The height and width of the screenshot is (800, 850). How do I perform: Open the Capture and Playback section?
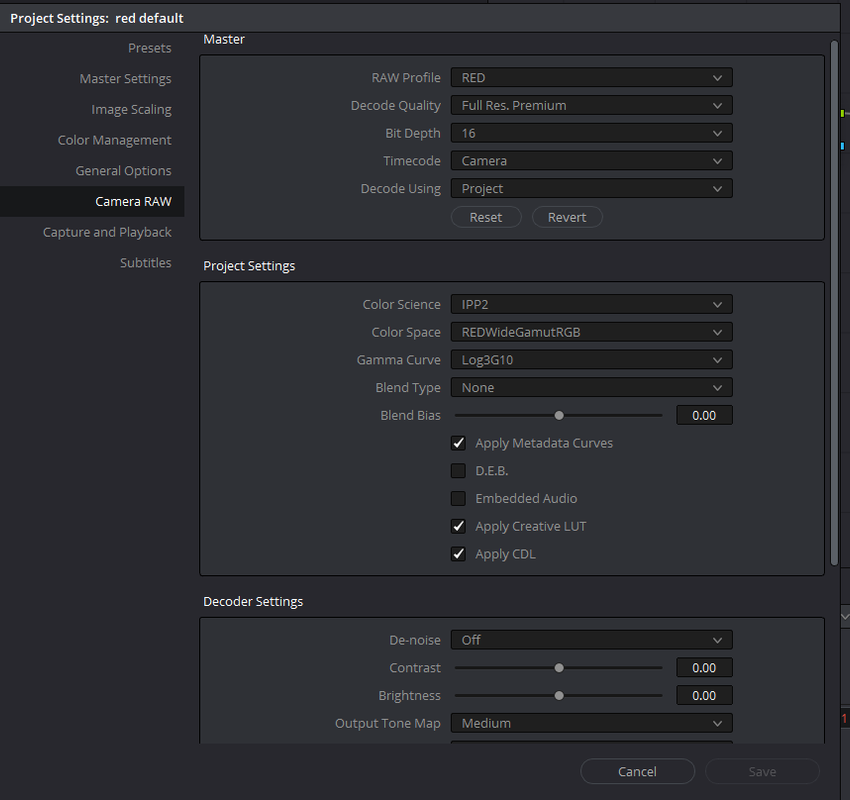pyautogui.click(x=107, y=232)
